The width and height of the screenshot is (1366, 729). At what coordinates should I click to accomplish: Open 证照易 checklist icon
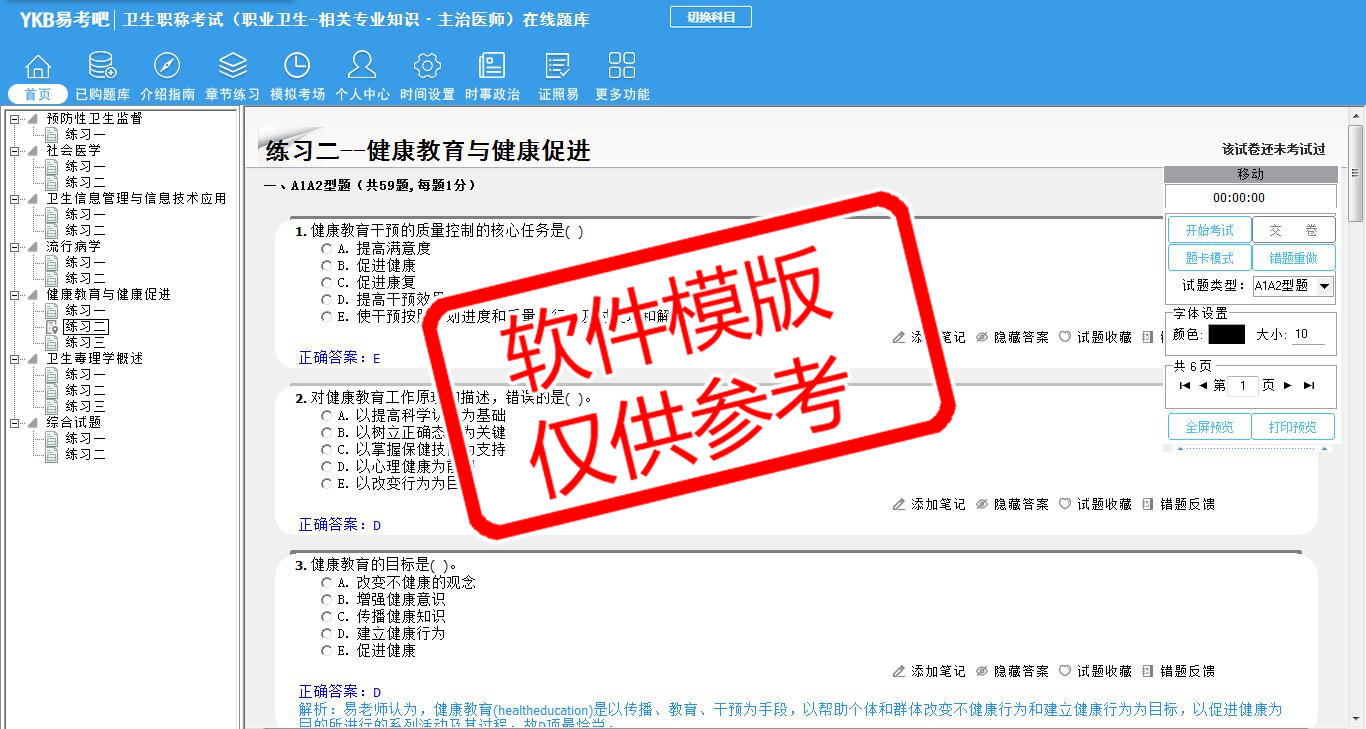pos(558,66)
